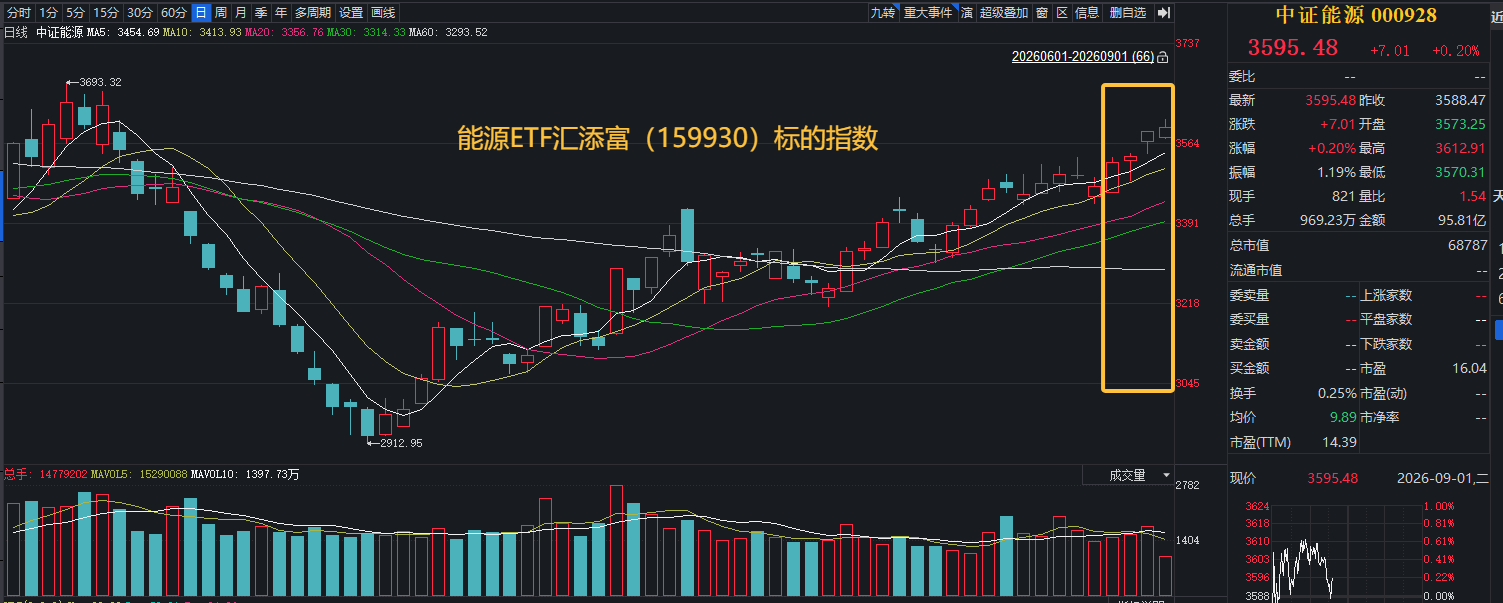Click the latest price 3595.48 under the title

pos(1292,48)
